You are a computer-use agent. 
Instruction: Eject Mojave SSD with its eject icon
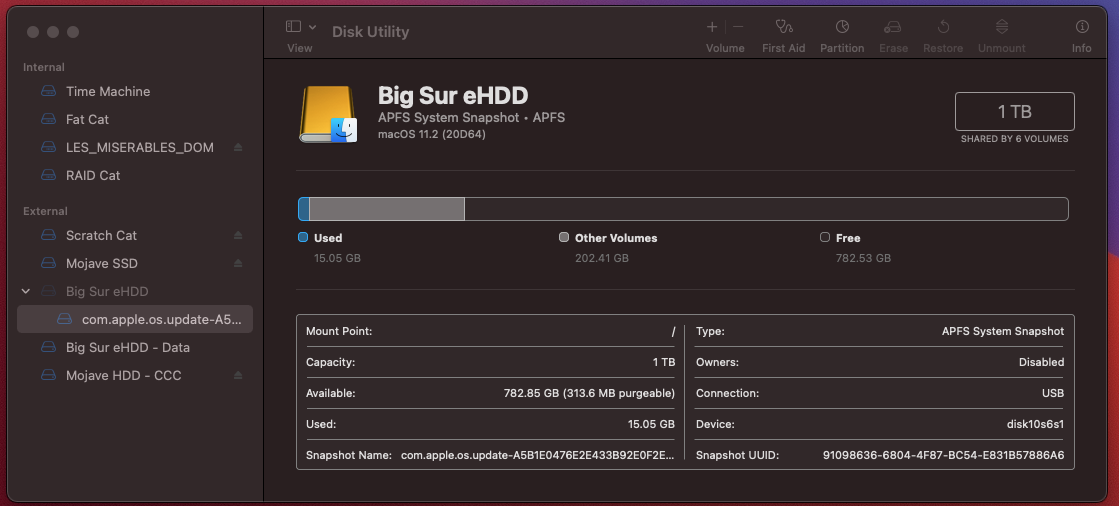tap(238, 263)
